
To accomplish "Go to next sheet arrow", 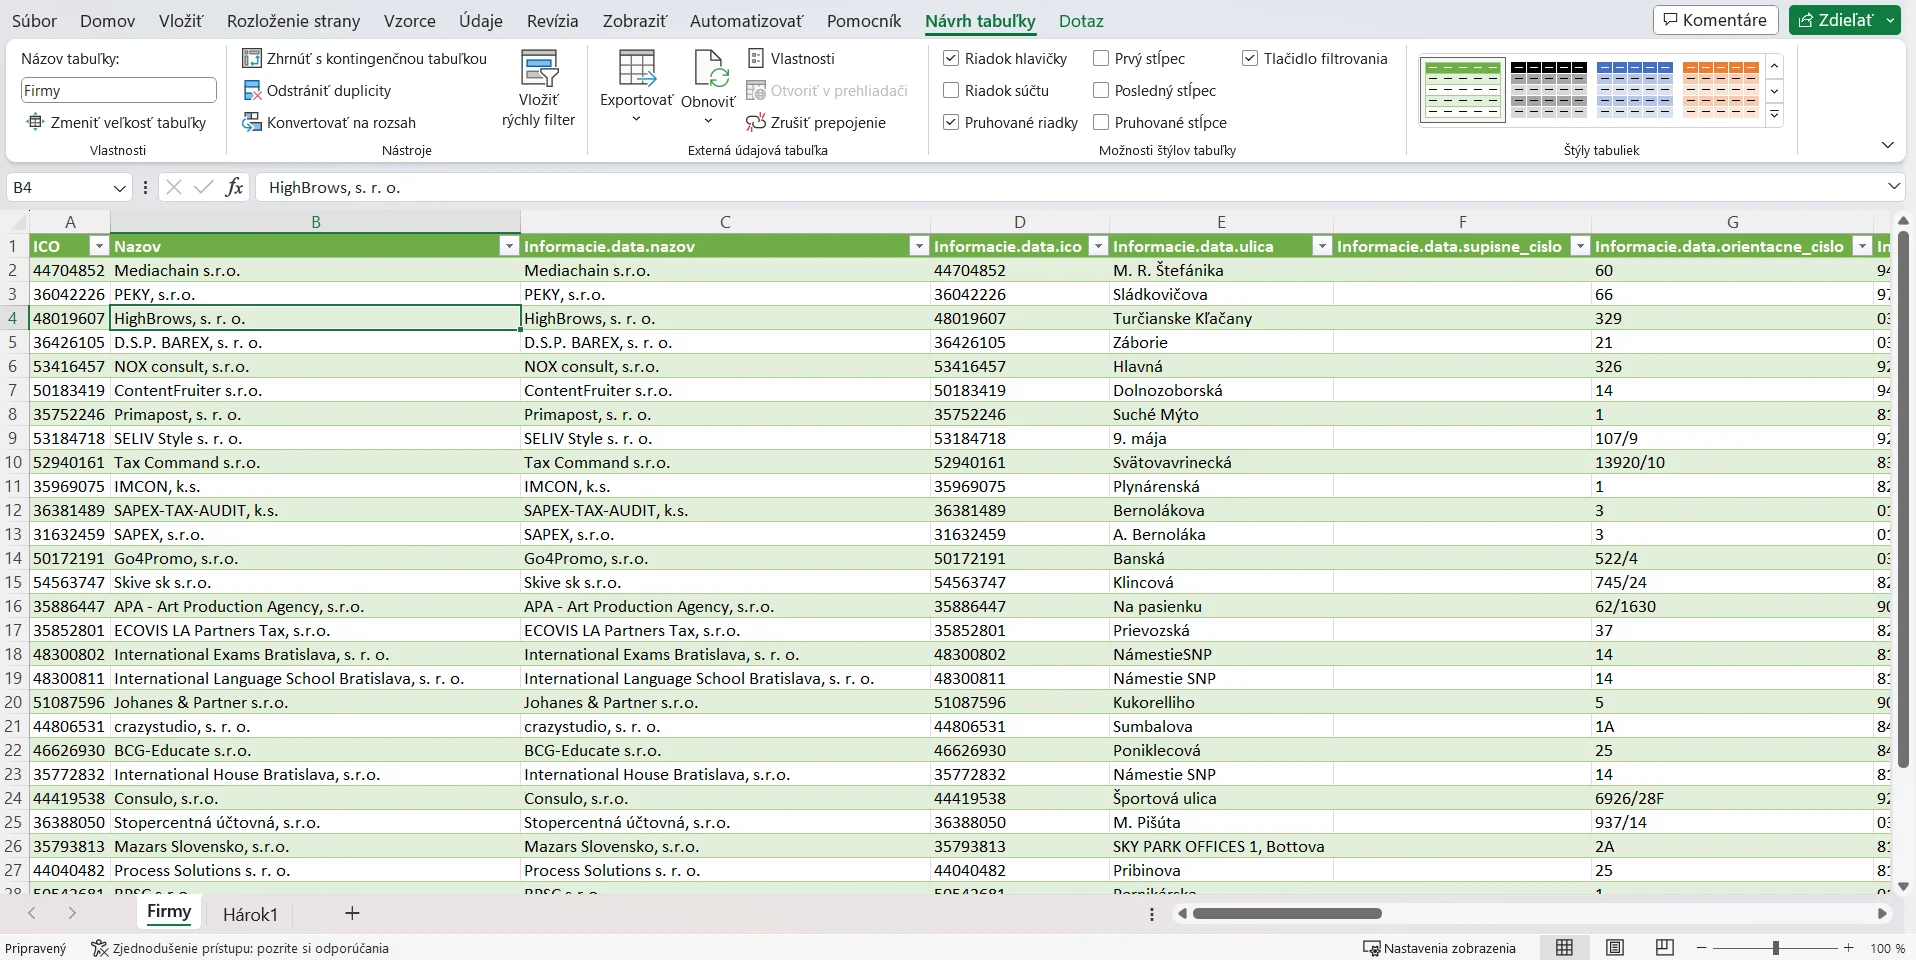I will coord(72,913).
